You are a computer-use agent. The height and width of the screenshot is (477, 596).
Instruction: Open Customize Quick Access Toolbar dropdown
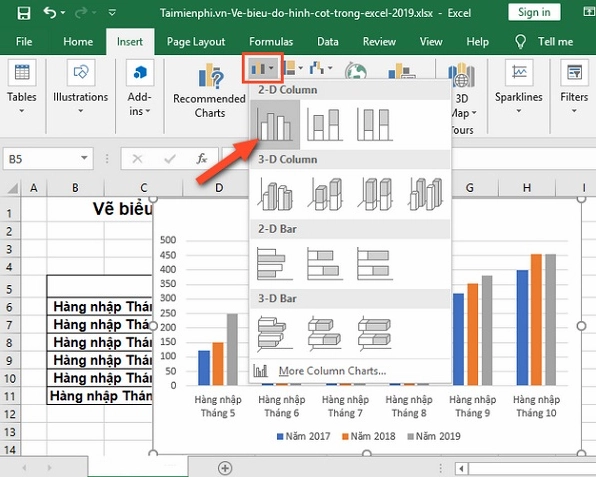point(112,13)
